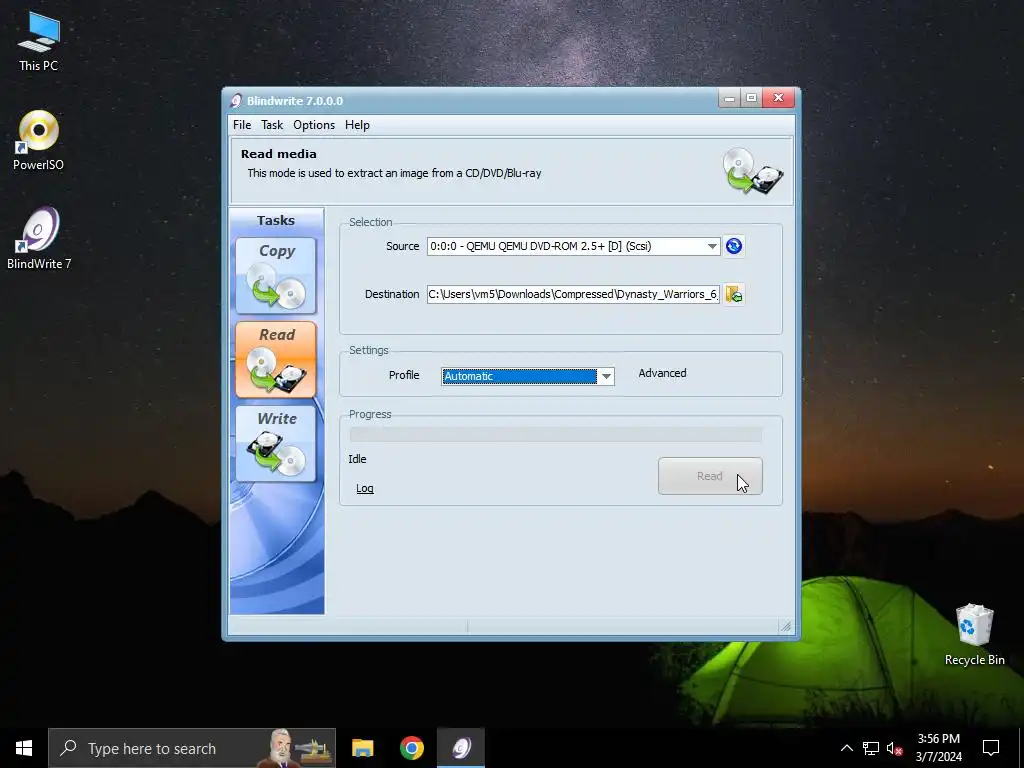Image resolution: width=1024 pixels, height=768 pixels.
Task: Open the Windows Start menu
Action: [24, 748]
